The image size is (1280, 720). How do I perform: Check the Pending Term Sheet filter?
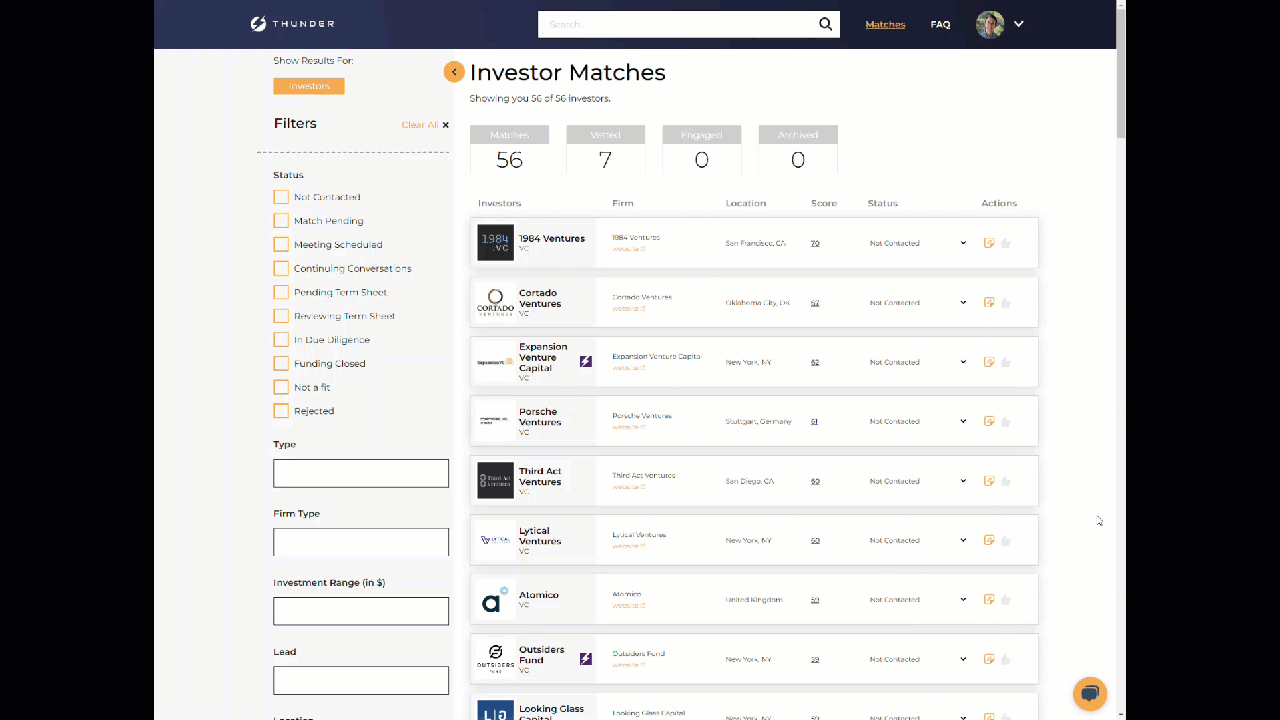(281, 292)
